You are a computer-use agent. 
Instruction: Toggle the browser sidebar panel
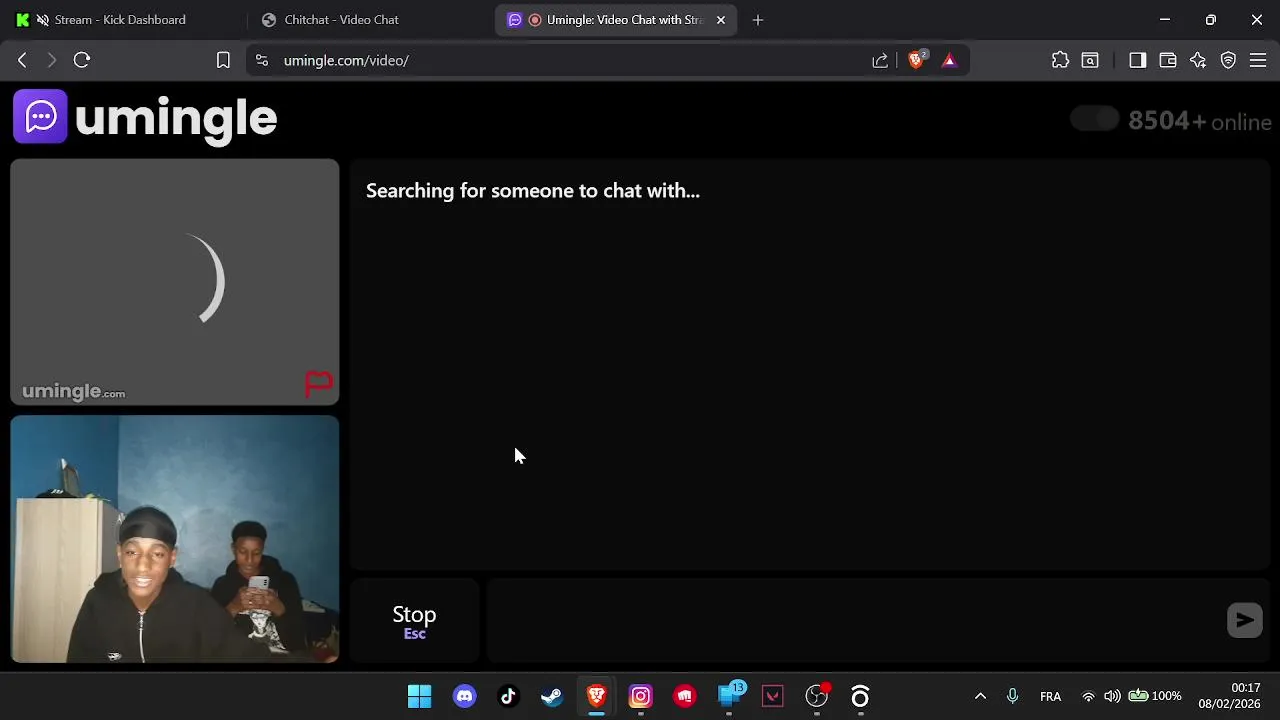click(1137, 60)
